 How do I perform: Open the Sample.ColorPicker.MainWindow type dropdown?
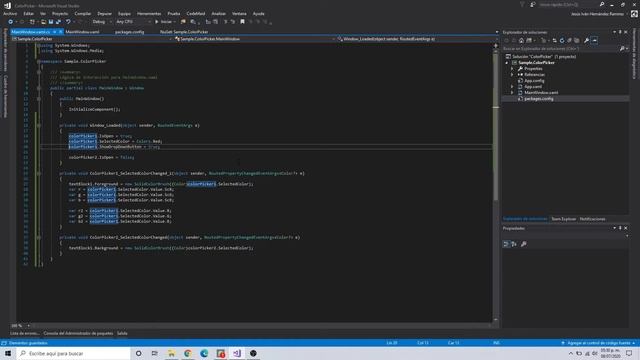pyautogui.click(x=255, y=39)
